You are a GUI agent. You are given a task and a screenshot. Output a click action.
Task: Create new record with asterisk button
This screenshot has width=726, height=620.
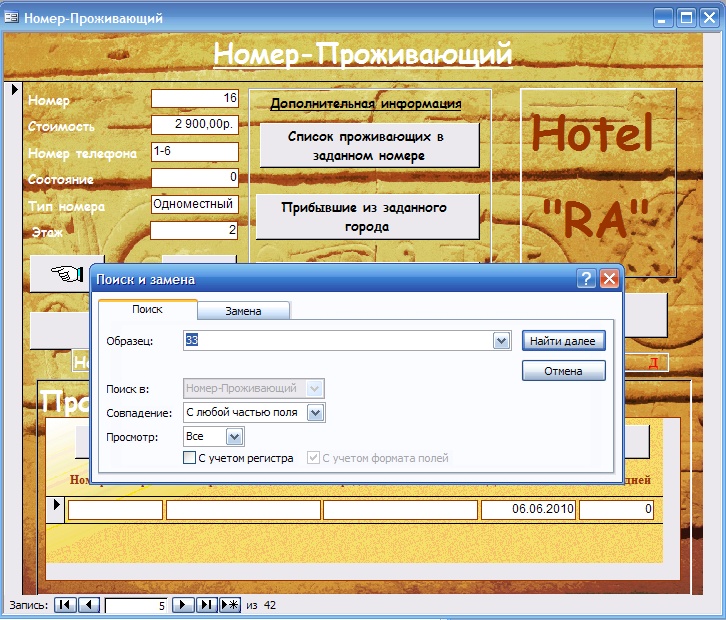pos(230,605)
